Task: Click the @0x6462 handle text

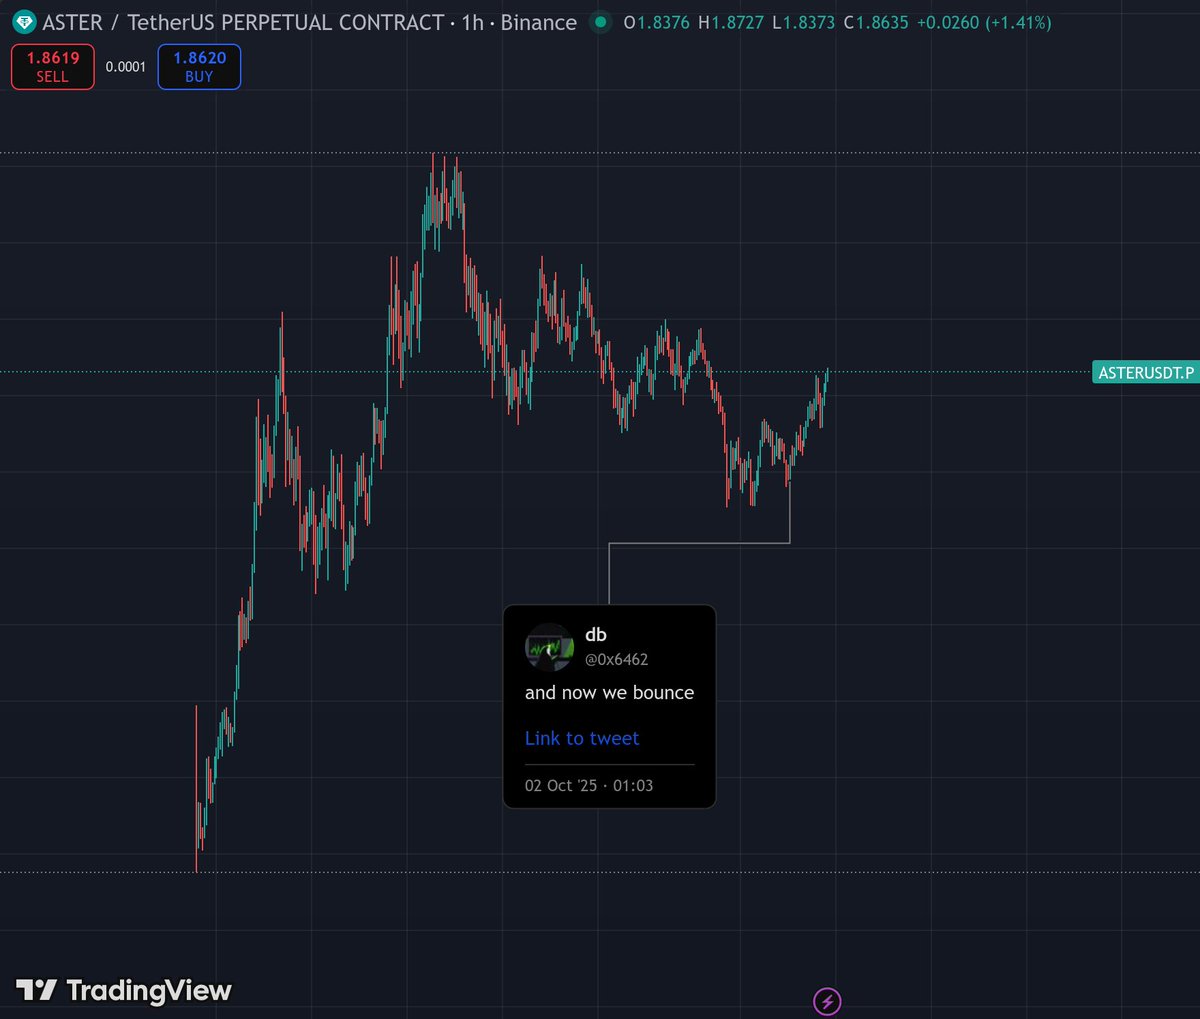Action: coord(616,660)
